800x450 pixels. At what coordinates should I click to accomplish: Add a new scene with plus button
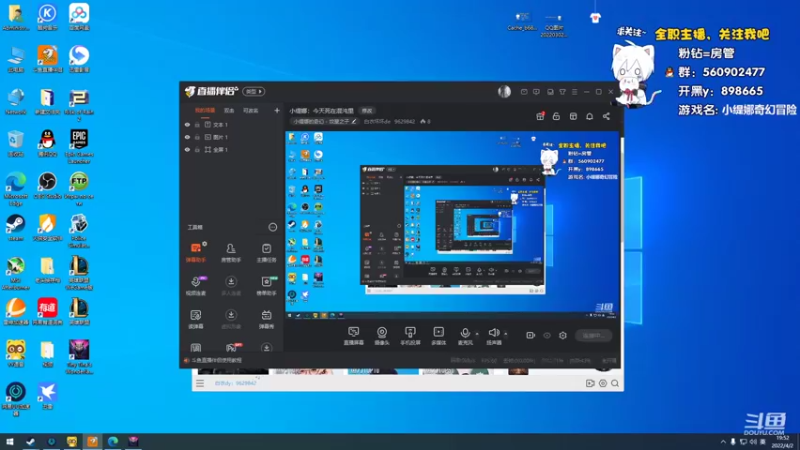pos(277,110)
